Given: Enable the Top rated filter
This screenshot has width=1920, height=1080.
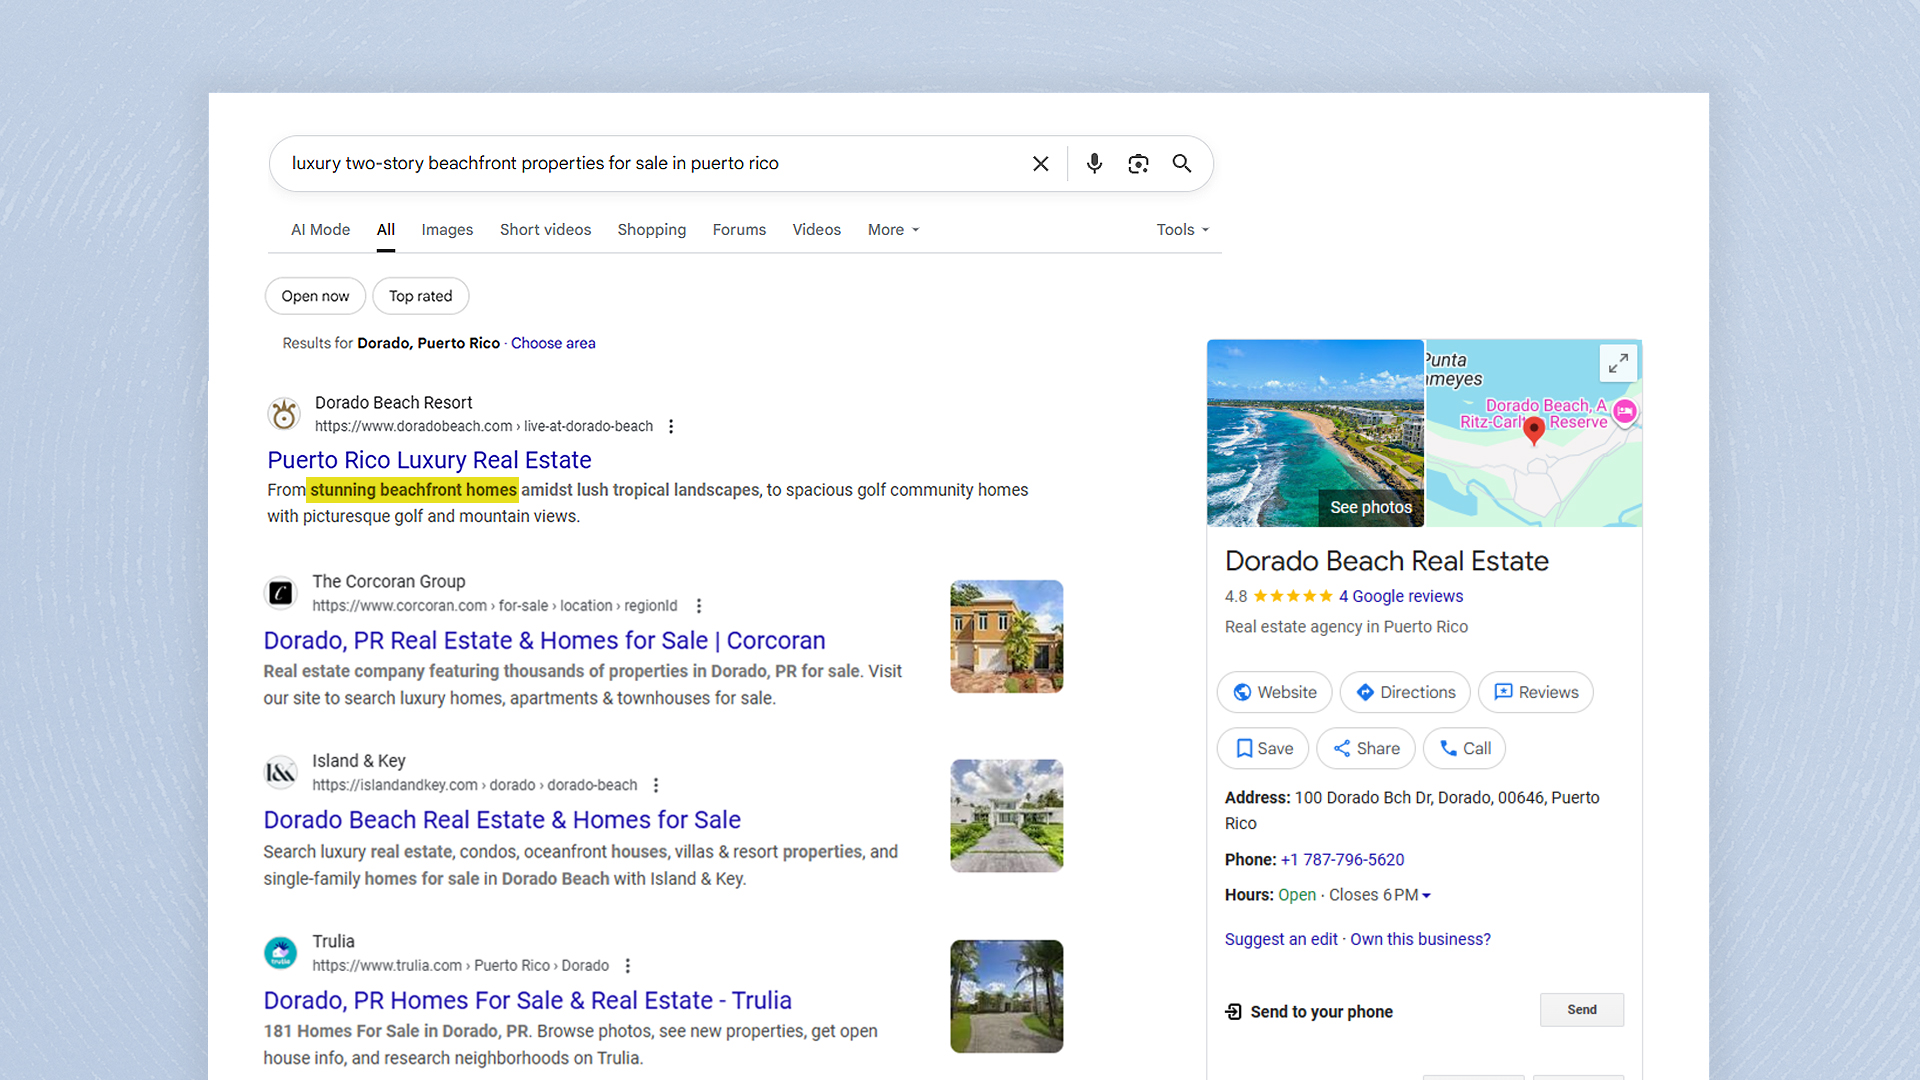Looking at the screenshot, I should 420,296.
